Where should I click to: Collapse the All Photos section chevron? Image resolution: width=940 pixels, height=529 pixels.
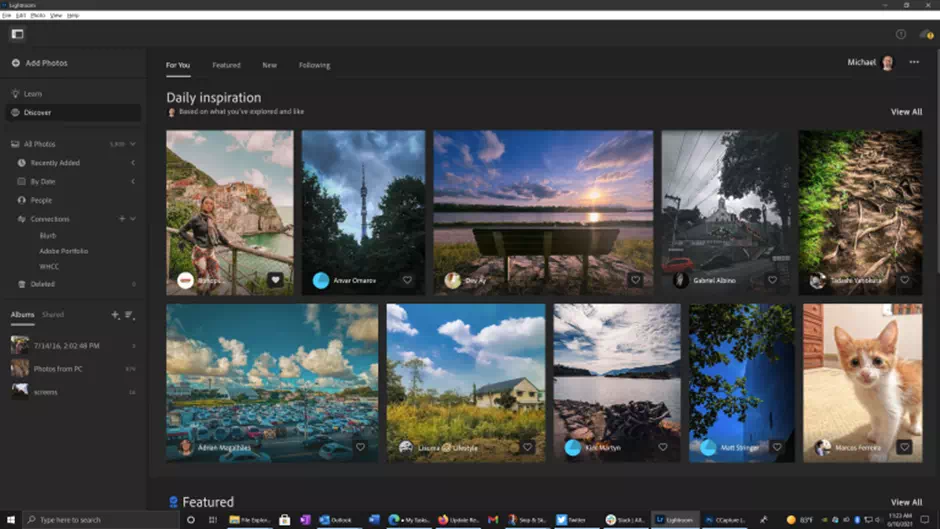click(132, 144)
